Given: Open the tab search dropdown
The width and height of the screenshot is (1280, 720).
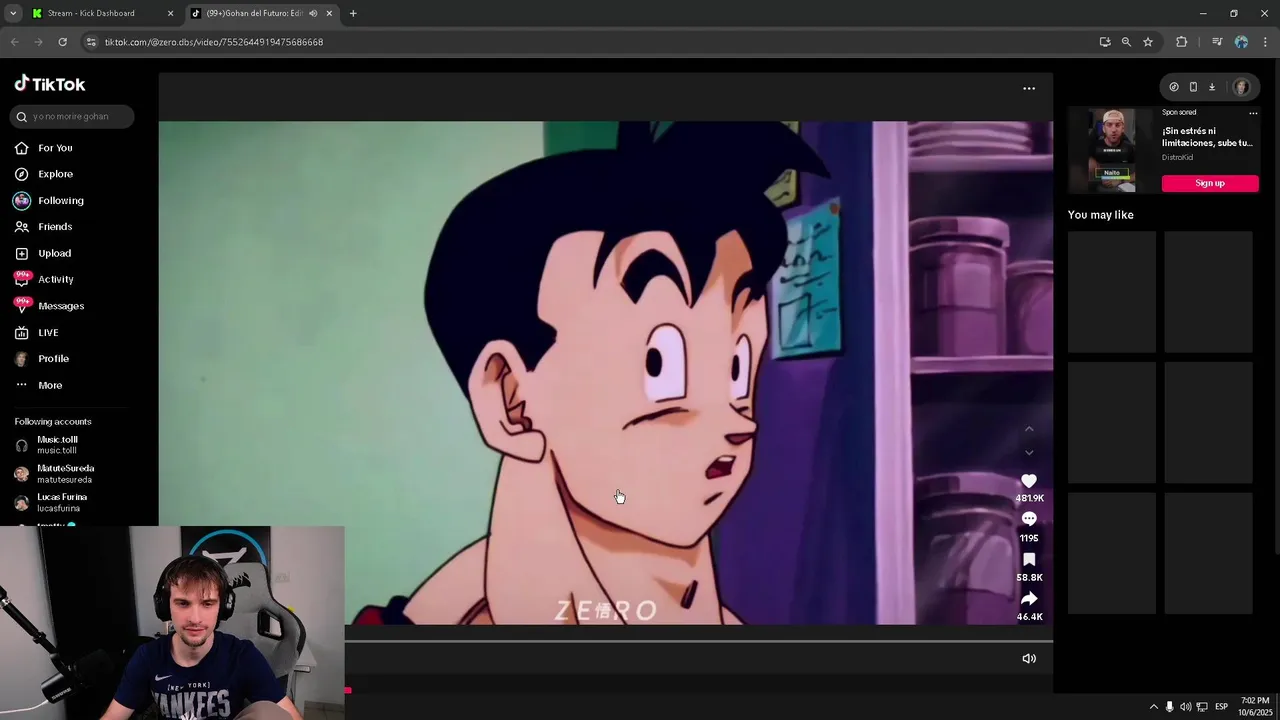Looking at the screenshot, I should (13, 13).
